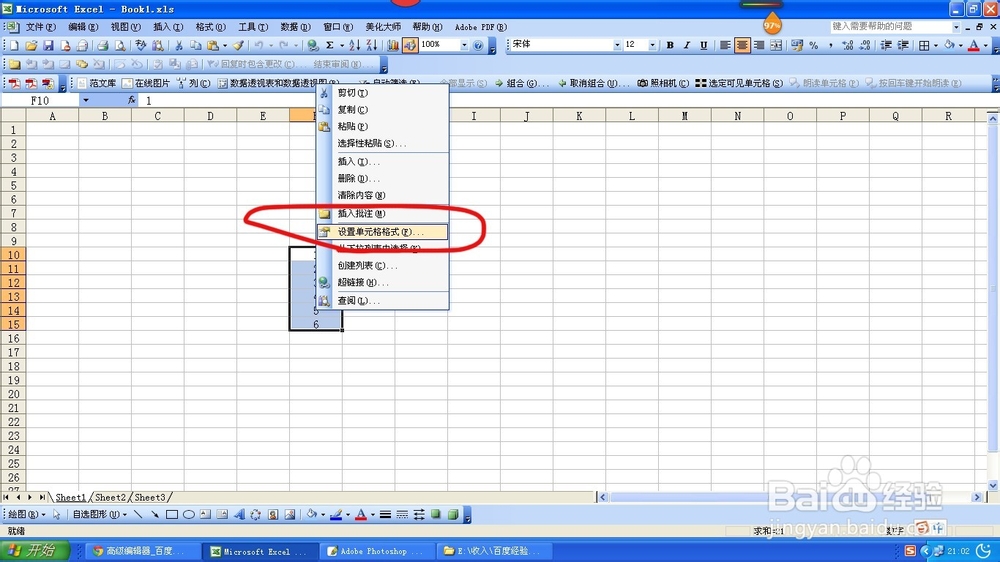Image resolution: width=1000 pixels, height=562 pixels.
Task: Open the Borders dropdown arrow
Action: tap(936, 45)
